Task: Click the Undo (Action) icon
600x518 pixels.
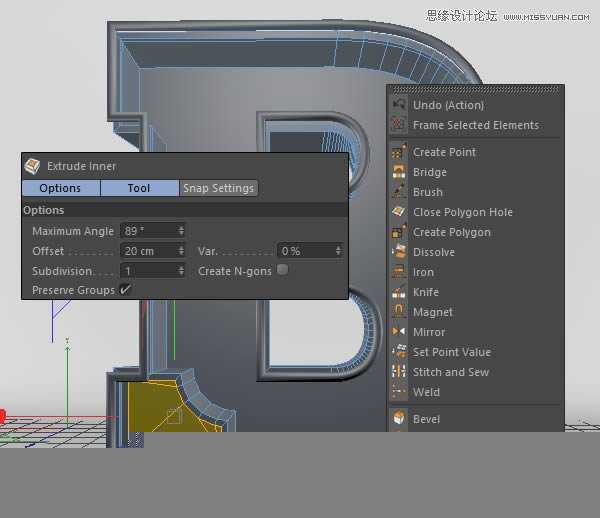Action: (399, 105)
